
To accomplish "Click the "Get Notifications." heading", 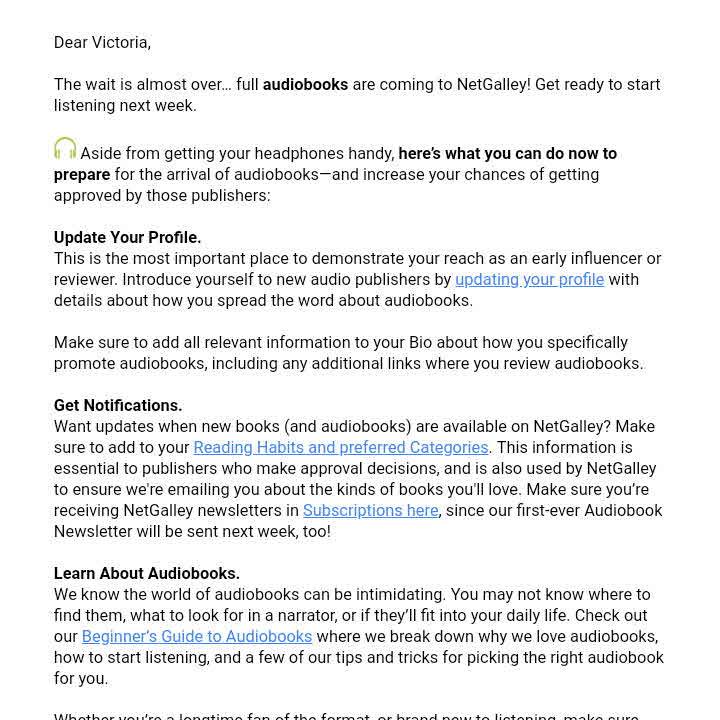I will 118,405.
